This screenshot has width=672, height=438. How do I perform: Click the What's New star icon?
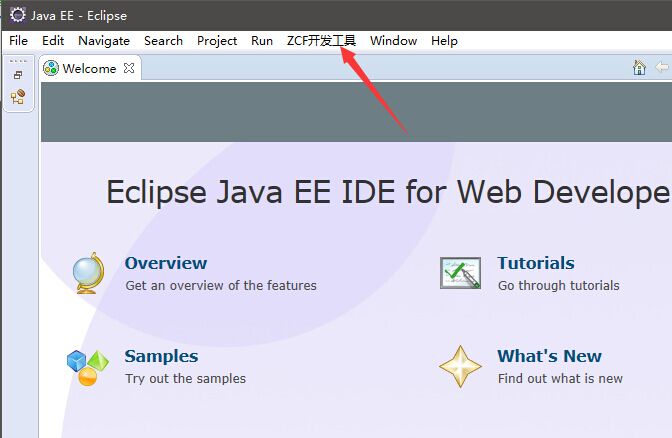tap(460, 367)
